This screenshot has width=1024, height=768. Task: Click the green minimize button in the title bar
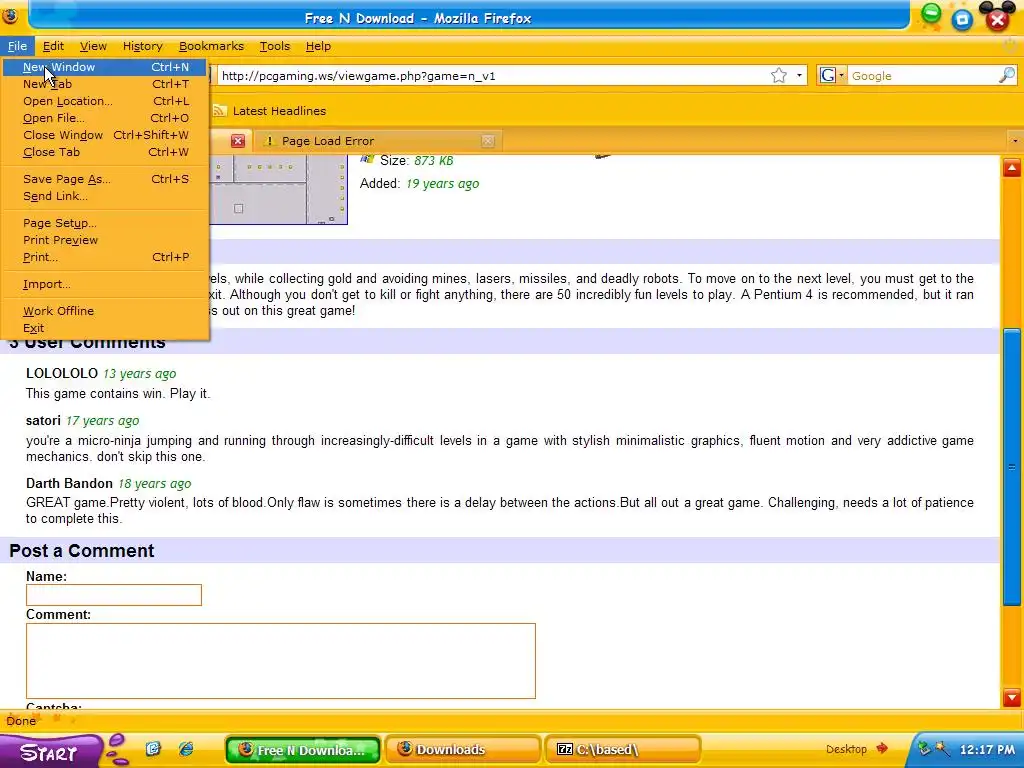point(931,14)
